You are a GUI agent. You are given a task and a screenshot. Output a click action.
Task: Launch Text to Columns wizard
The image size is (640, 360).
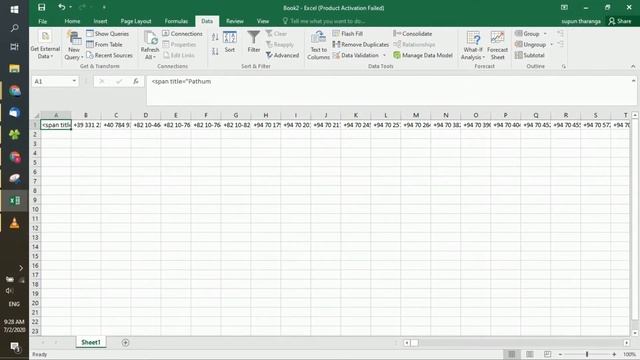point(318,46)
